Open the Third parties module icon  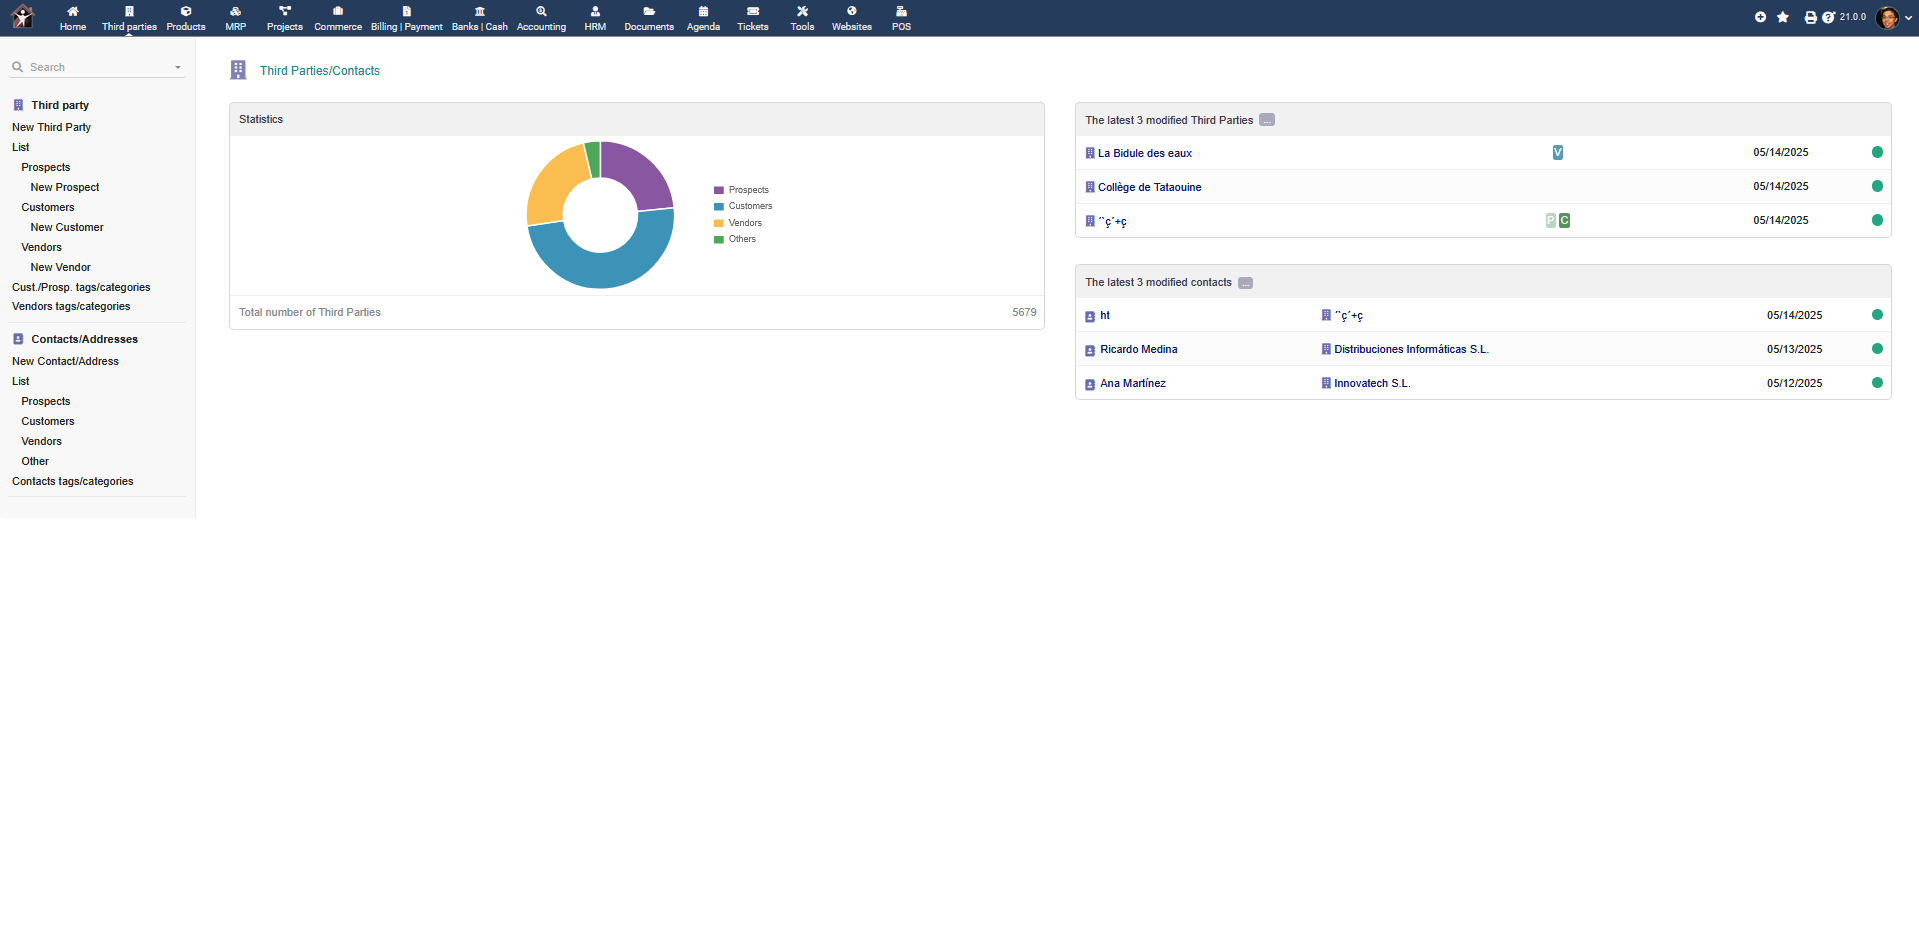pyautogui.click(x=128, y=17)
